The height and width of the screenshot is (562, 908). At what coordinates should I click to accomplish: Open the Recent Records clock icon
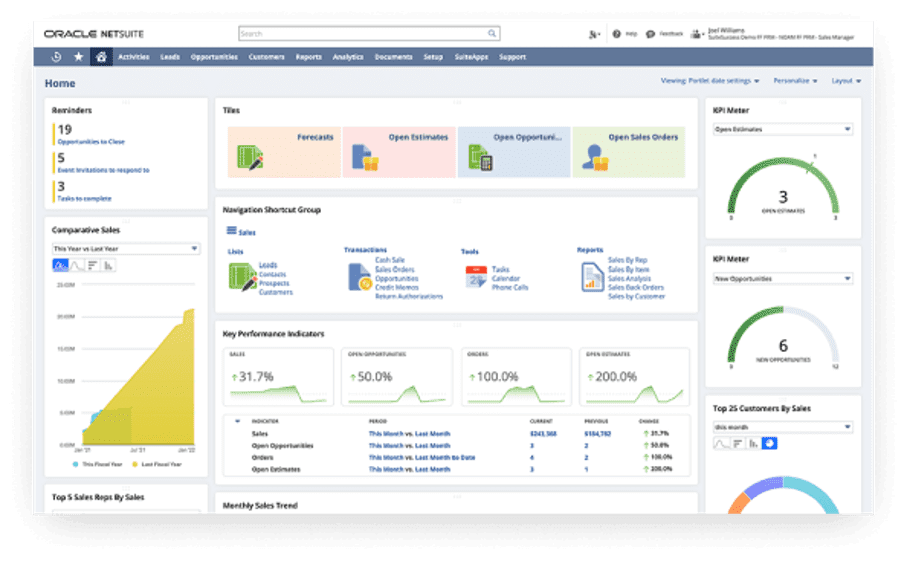[56, 57]
